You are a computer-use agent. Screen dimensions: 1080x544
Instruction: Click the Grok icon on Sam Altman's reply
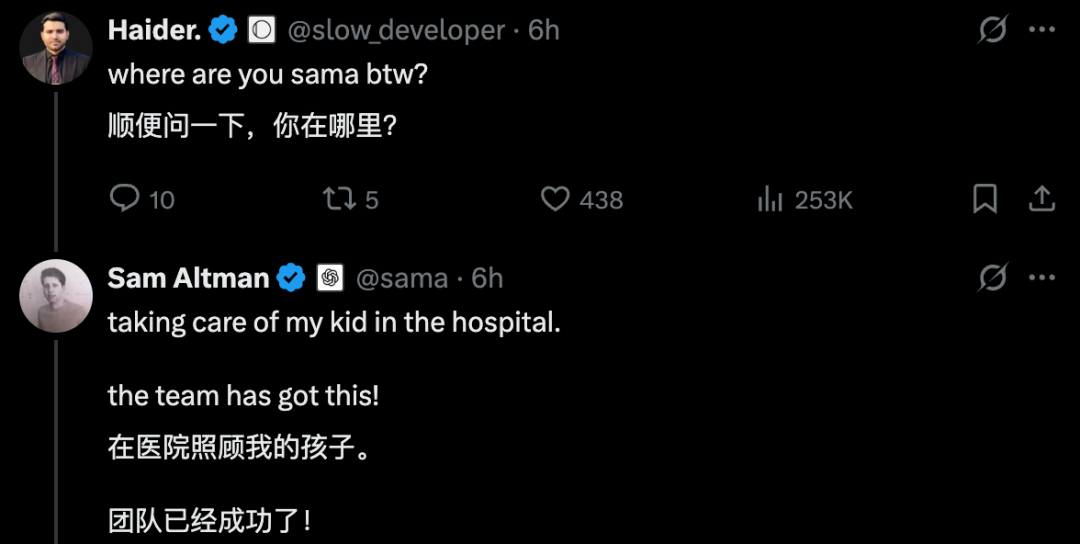point(992,278)
